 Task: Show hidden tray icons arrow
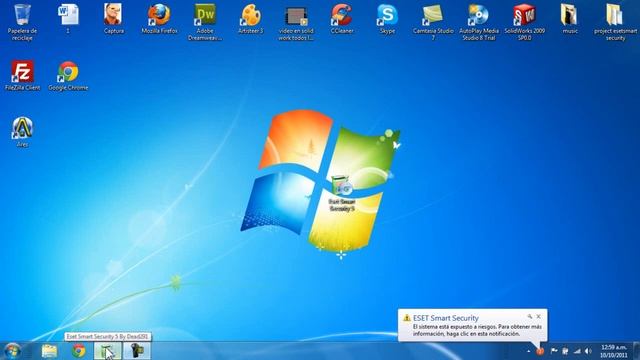tap(529, 351)
